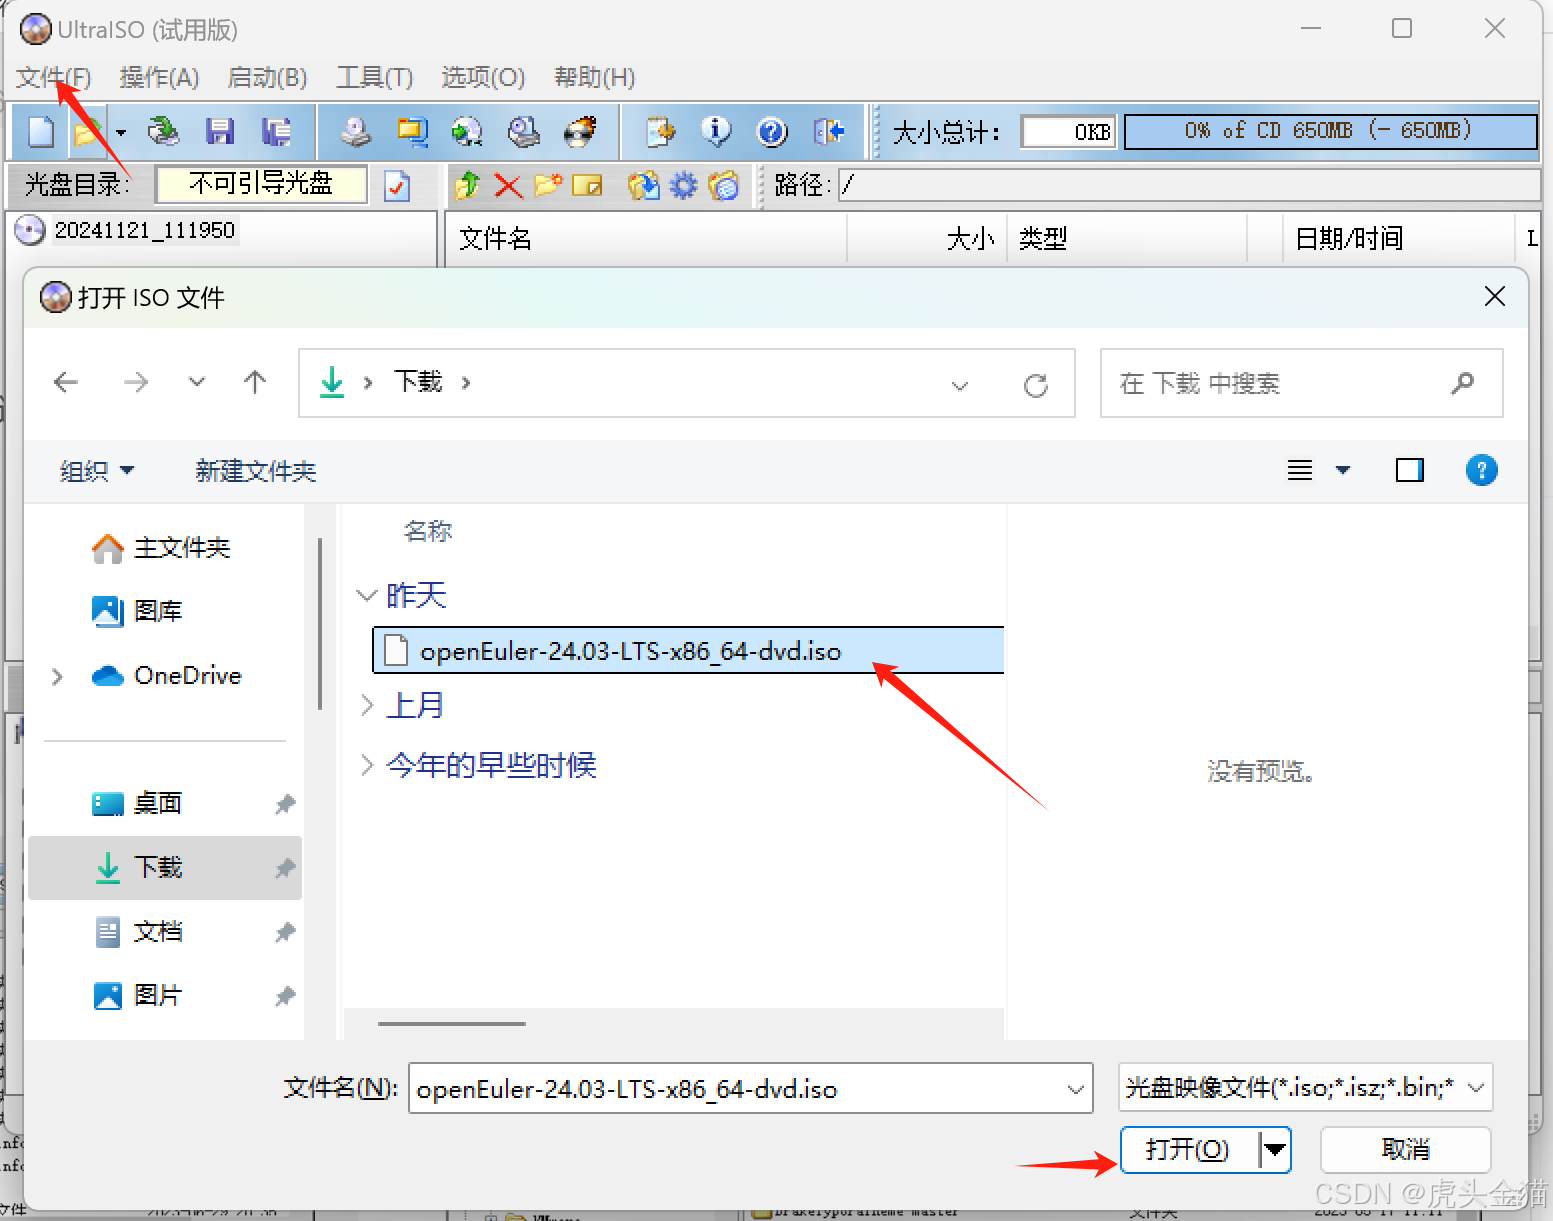Click the red X delete icon
This screenshot has height=1221, width=1553.
click(508, 185)
